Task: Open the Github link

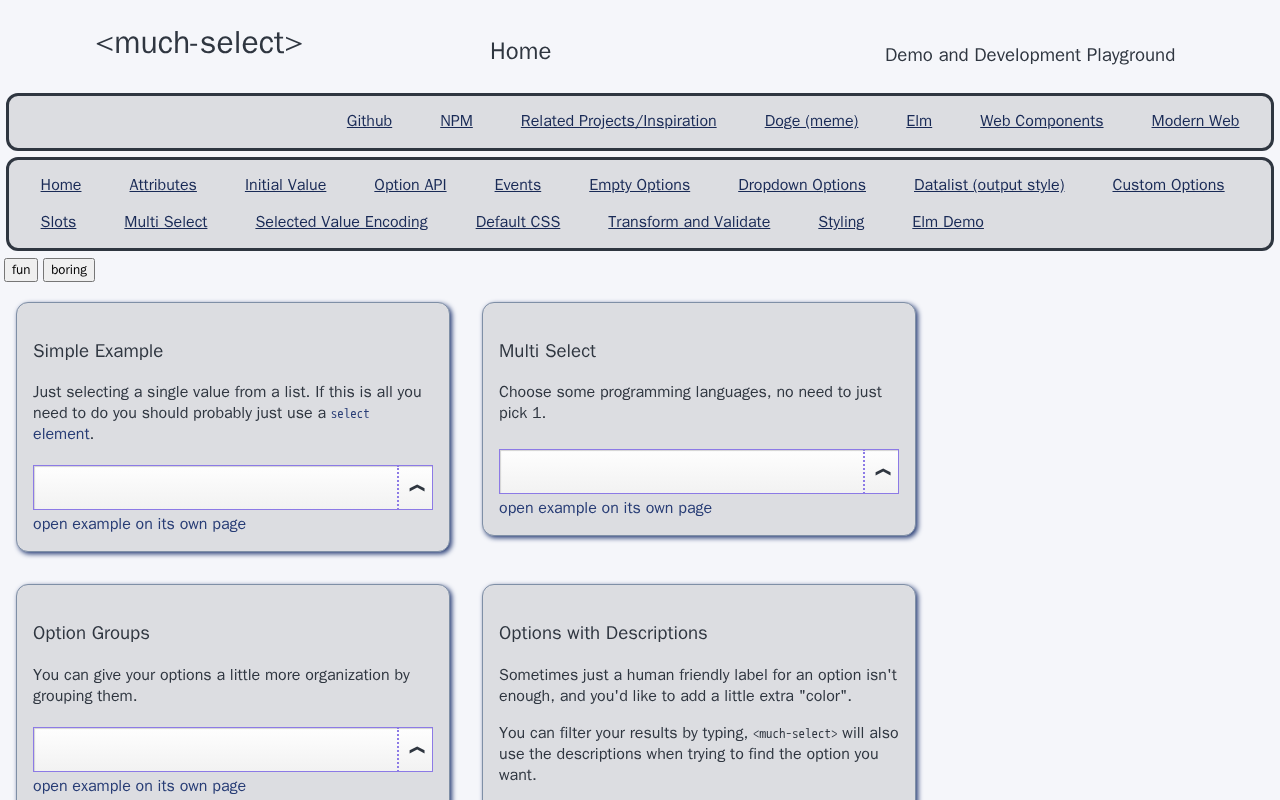Action: [369, 121]
